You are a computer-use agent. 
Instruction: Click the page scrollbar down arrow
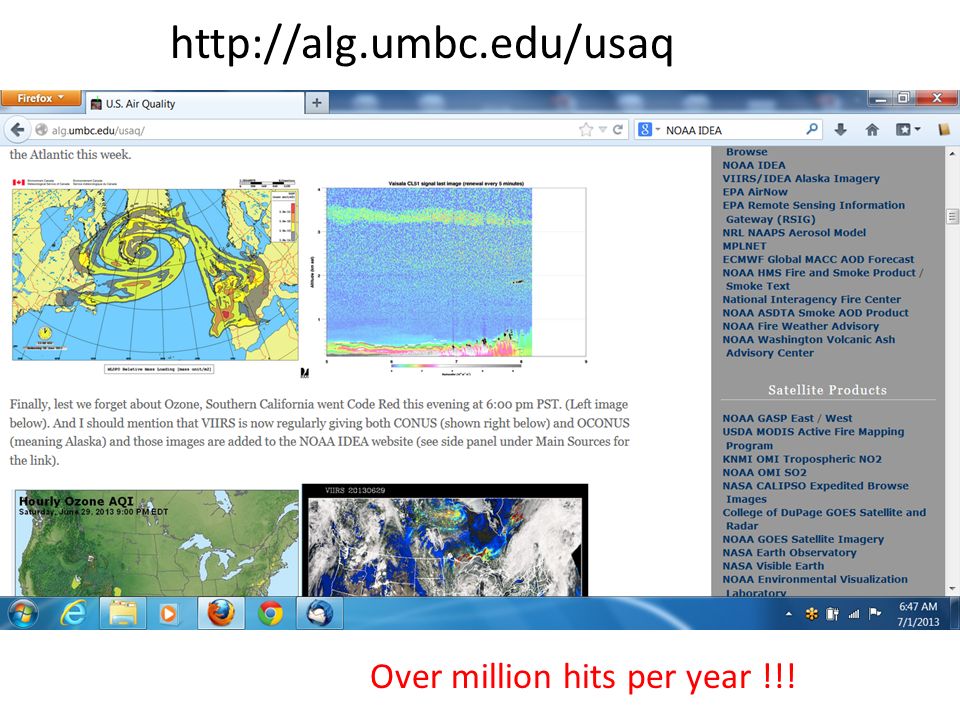pos(952,589)
